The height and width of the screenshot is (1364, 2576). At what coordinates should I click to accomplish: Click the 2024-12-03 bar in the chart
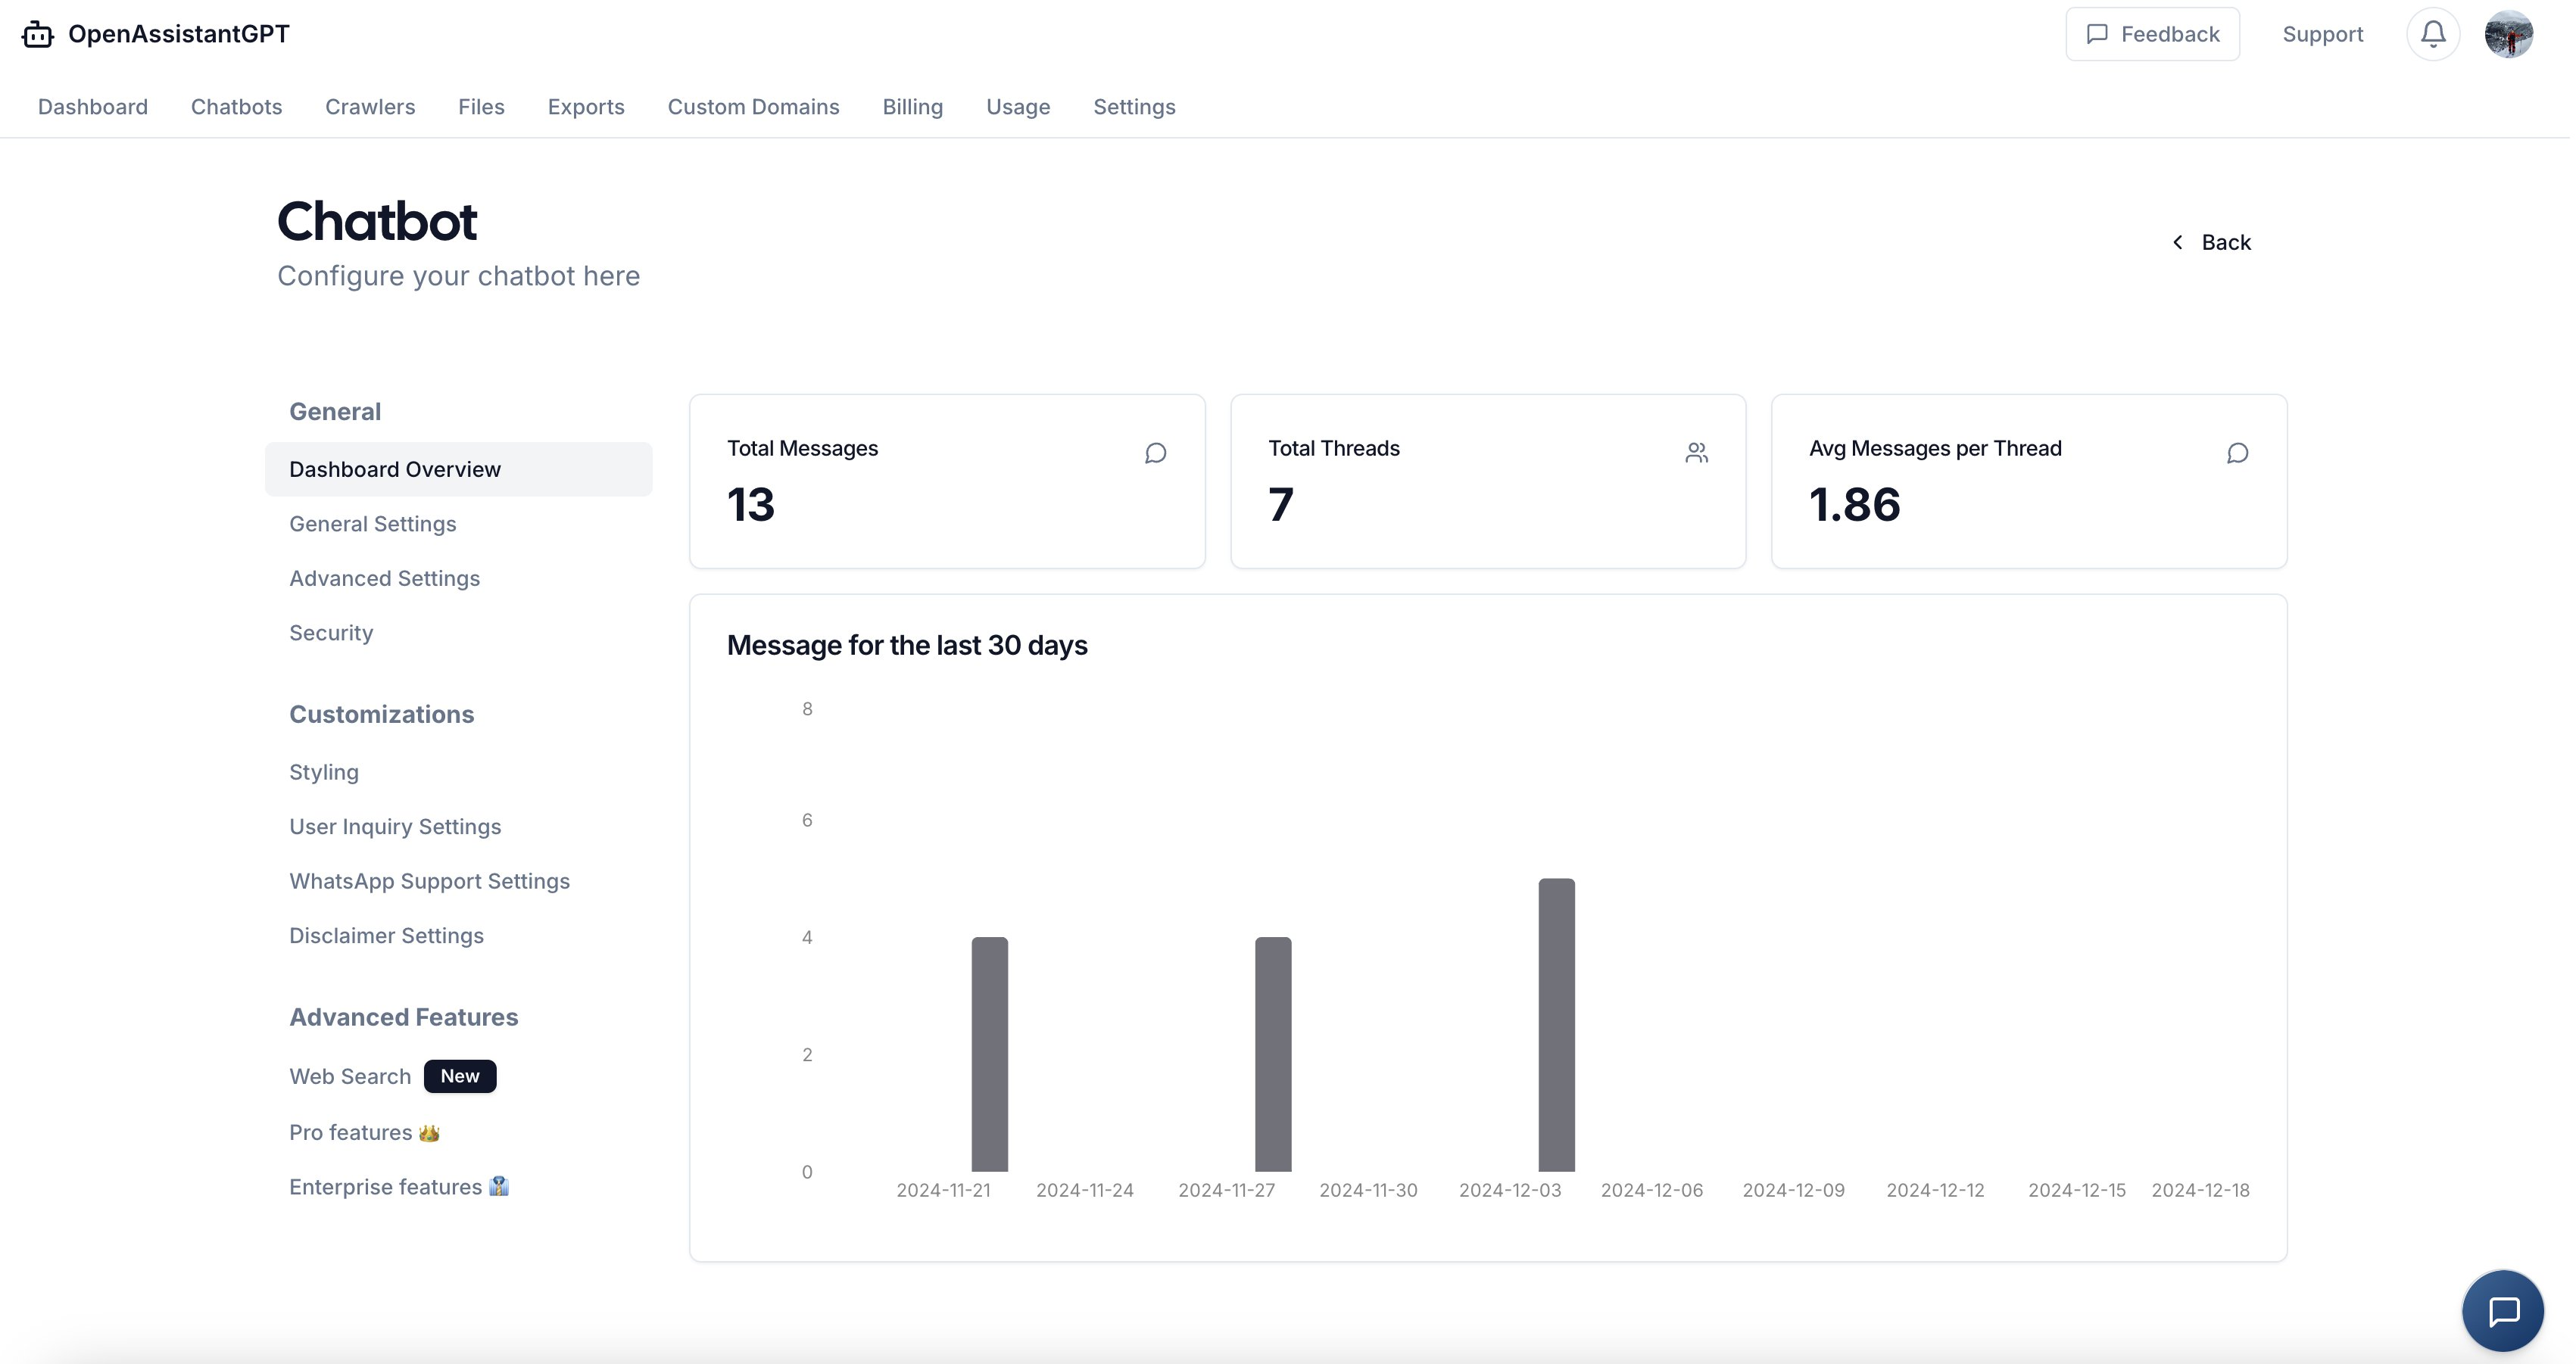(1556, 1025)
